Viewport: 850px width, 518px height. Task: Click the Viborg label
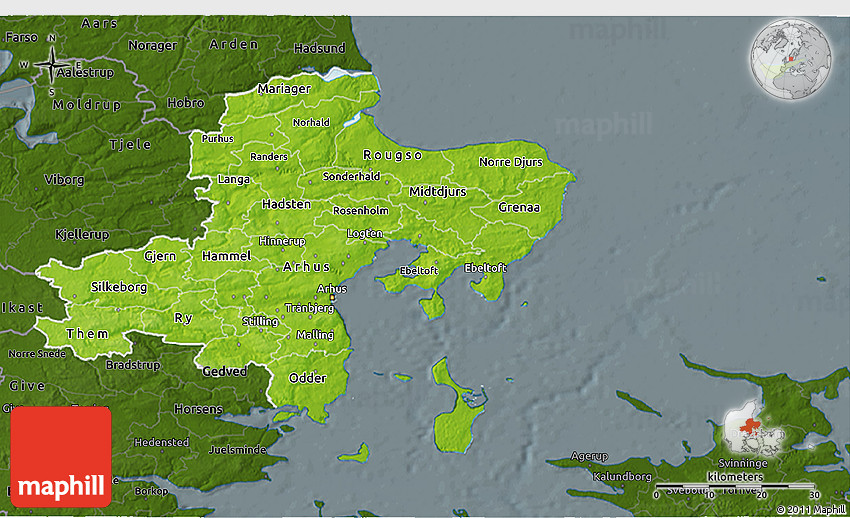[65, 180]
